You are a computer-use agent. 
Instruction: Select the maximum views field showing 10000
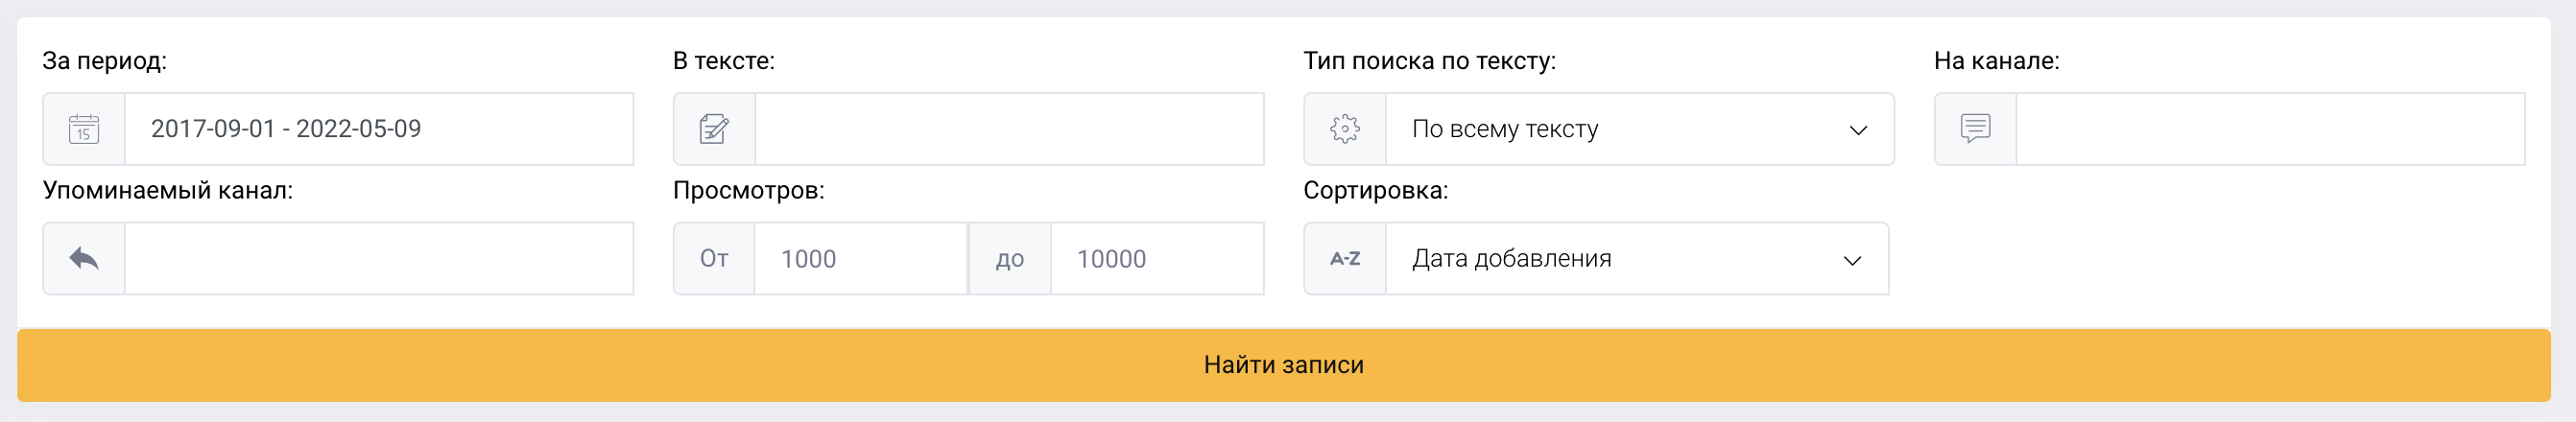pyautogui.click(x=1156, y=259)
